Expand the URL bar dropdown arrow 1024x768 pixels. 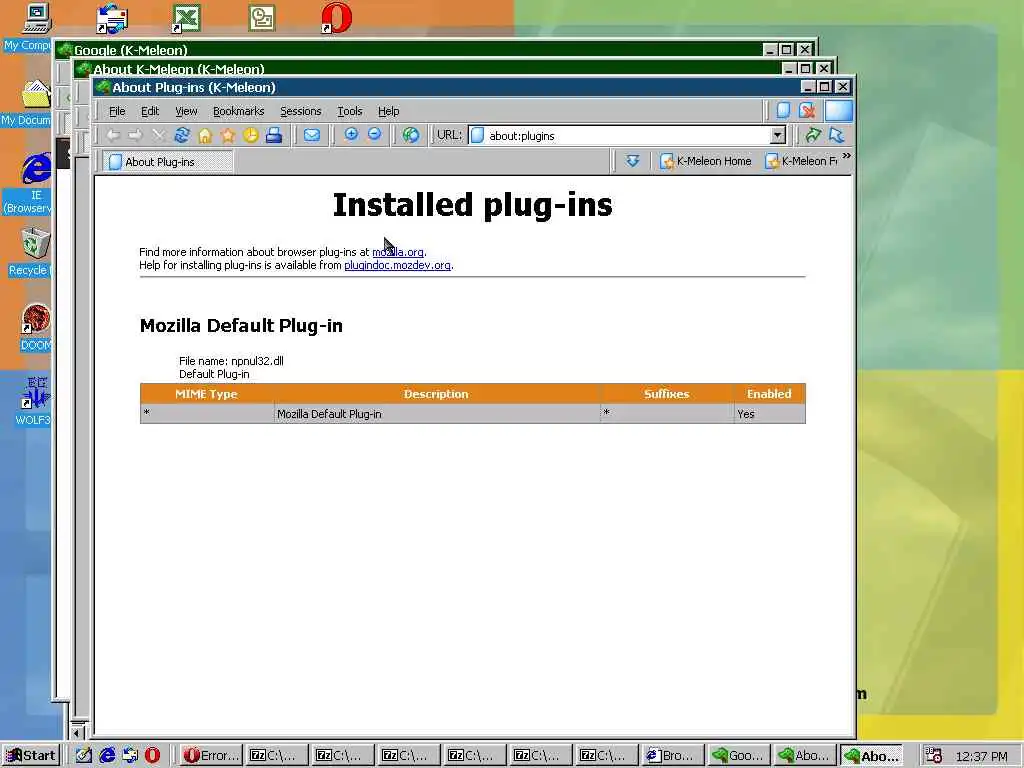point(777,135)
